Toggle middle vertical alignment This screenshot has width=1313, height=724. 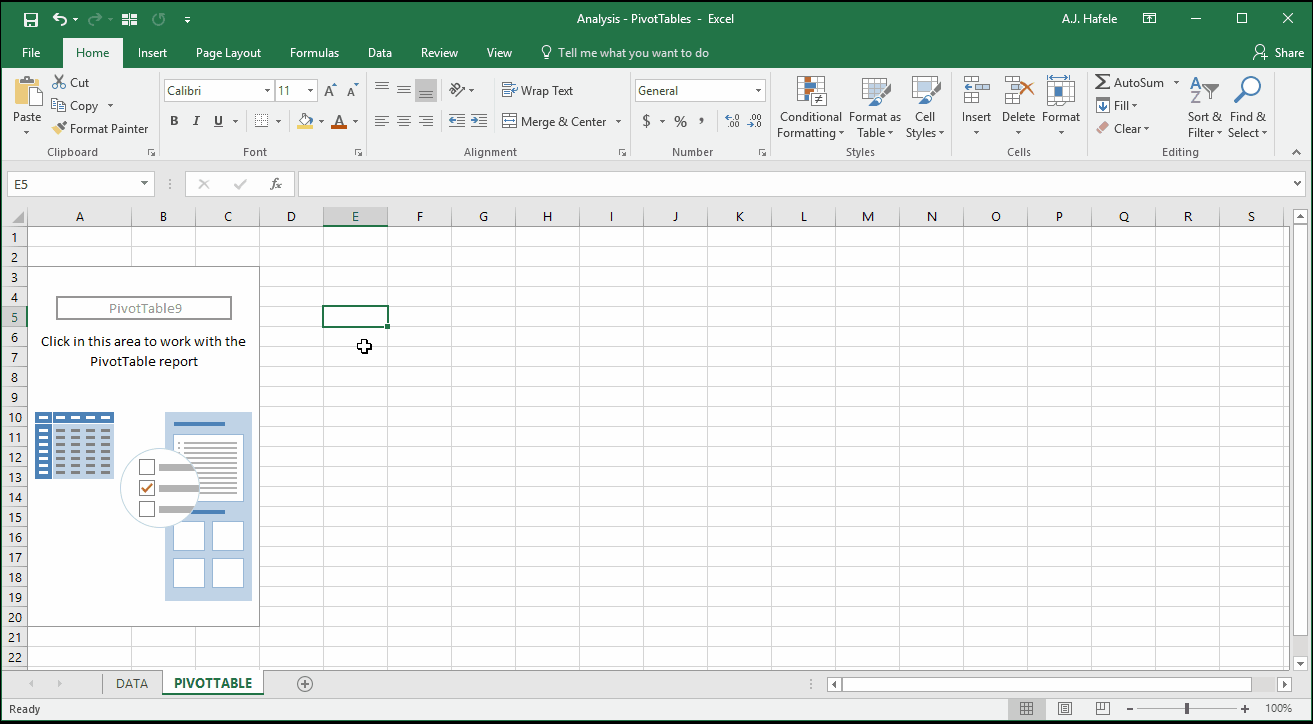tap(404, 90)
